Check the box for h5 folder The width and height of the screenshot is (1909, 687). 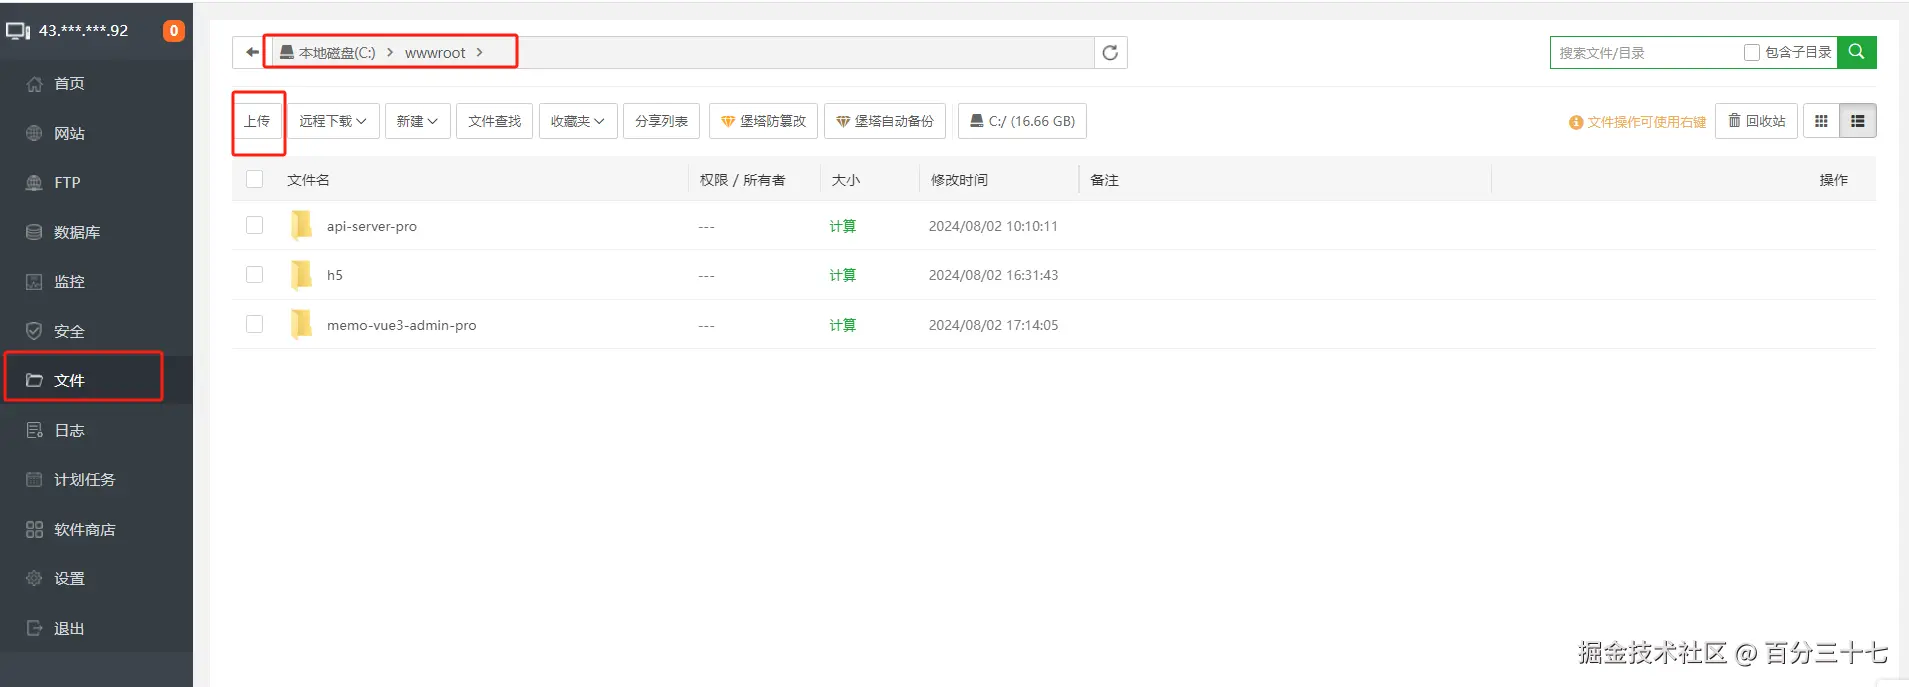pyautogui.click(x=254, y=274)
